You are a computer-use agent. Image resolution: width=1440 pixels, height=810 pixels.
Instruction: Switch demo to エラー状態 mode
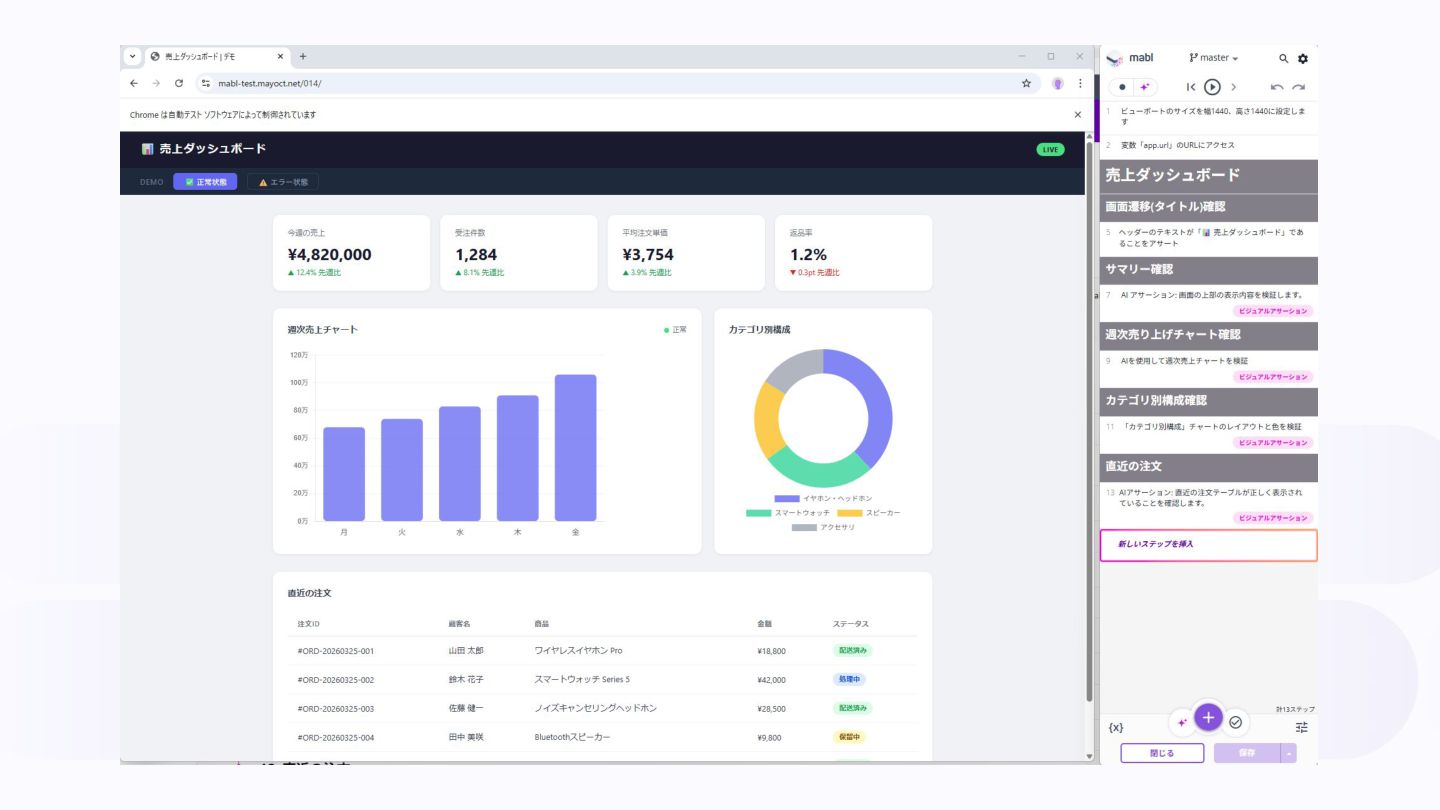click(283, 182)
